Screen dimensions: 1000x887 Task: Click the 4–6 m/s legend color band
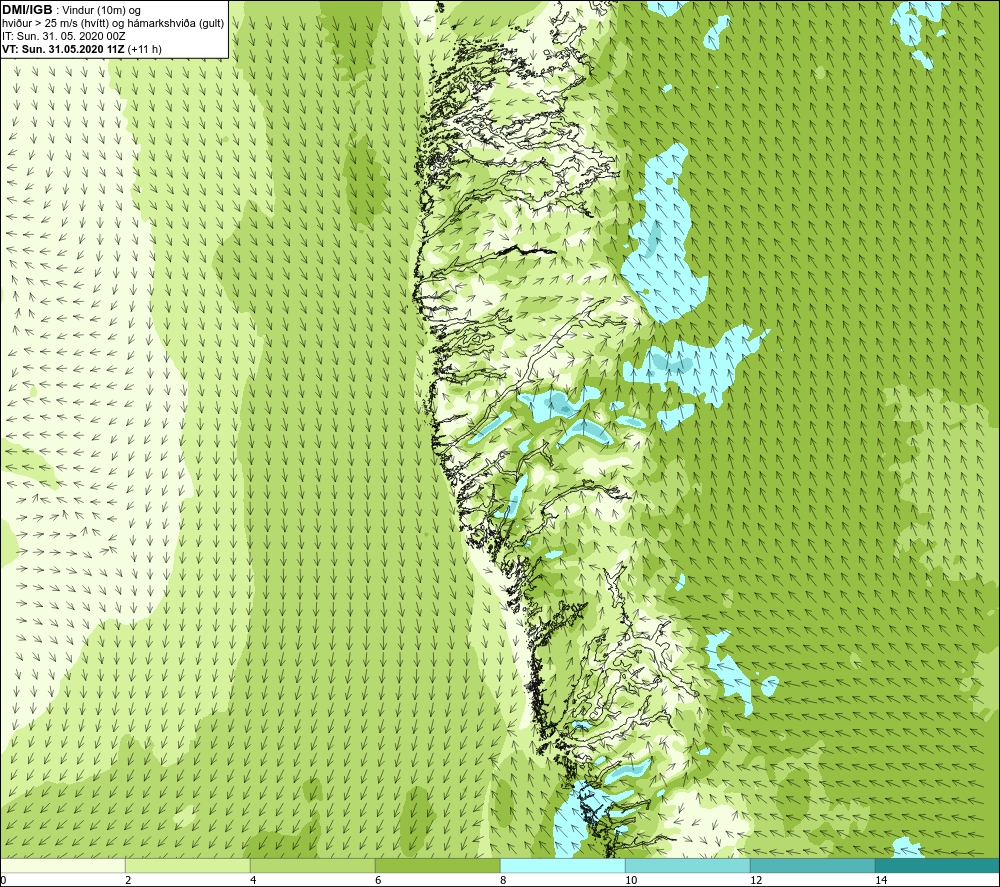point(312,865)
